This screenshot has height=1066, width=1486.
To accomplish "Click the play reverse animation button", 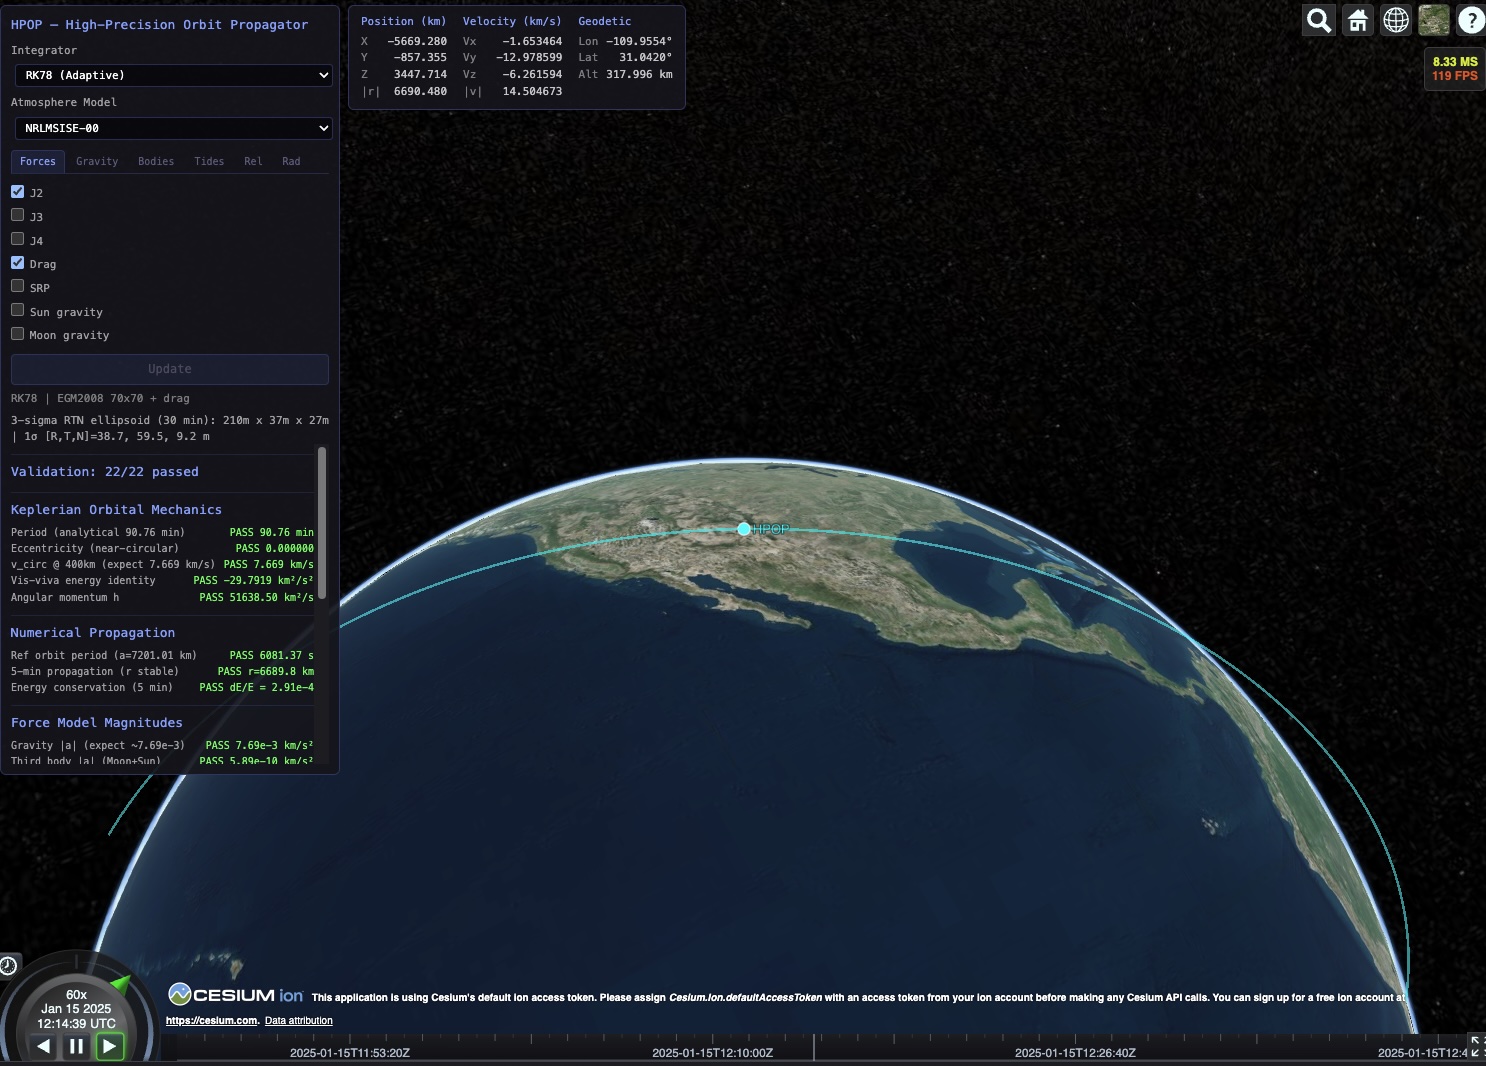I will [44, 1046].
